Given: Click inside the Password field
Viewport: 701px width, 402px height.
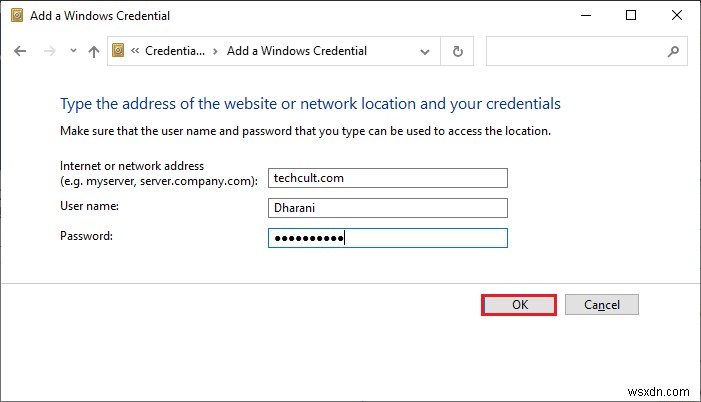Looking at the screenshot, I should point(387,238).
